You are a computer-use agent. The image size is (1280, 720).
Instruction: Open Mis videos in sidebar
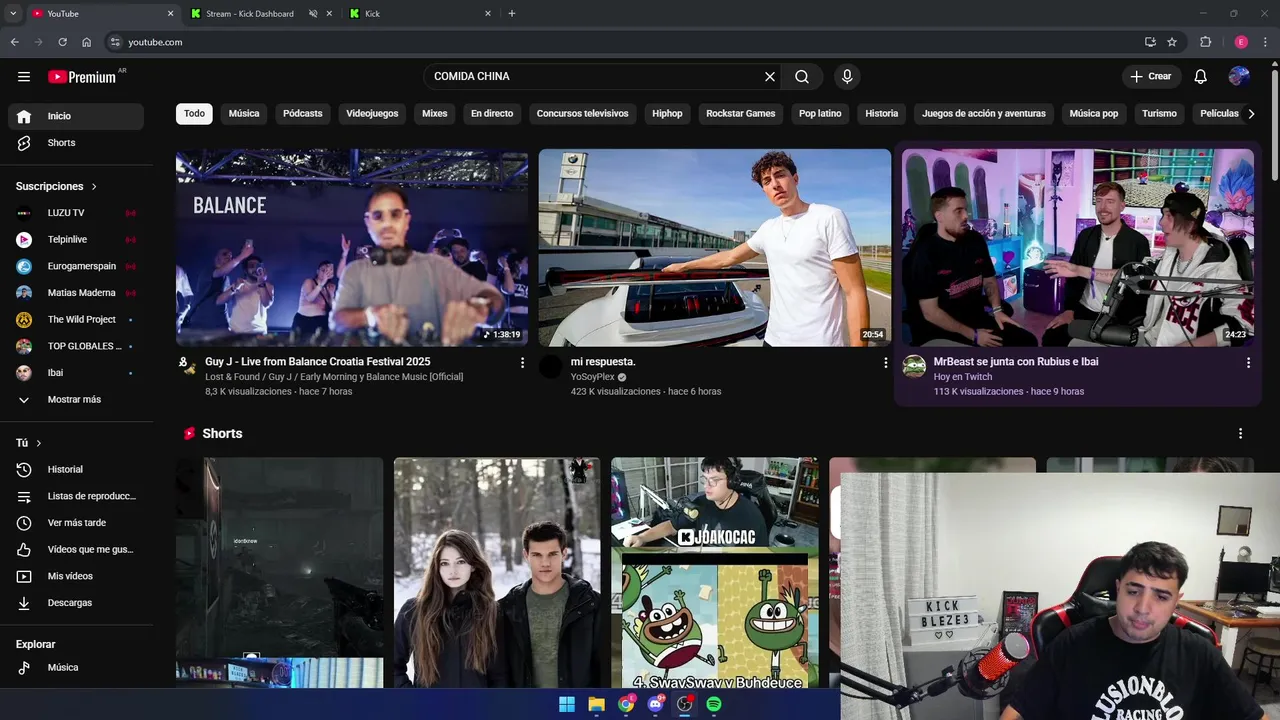(76, 576)
